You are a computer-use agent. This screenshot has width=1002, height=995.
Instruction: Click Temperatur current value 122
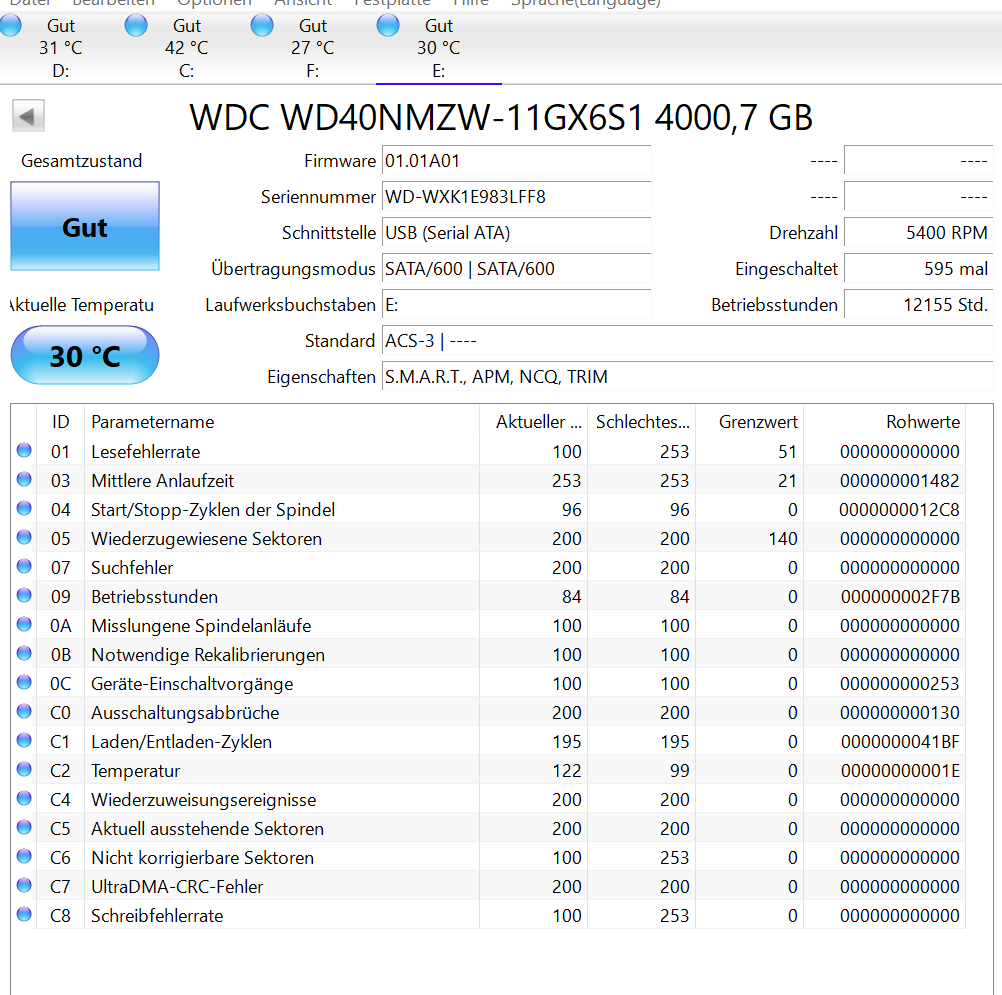(x=567, y=771)
